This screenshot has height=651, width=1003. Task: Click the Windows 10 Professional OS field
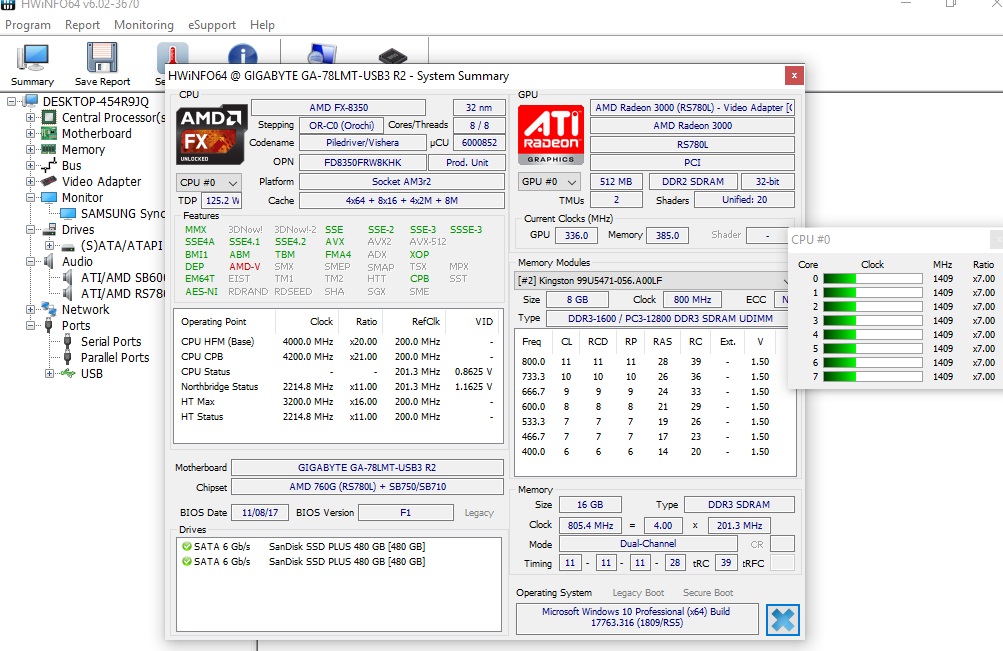(x=637, y=617)
